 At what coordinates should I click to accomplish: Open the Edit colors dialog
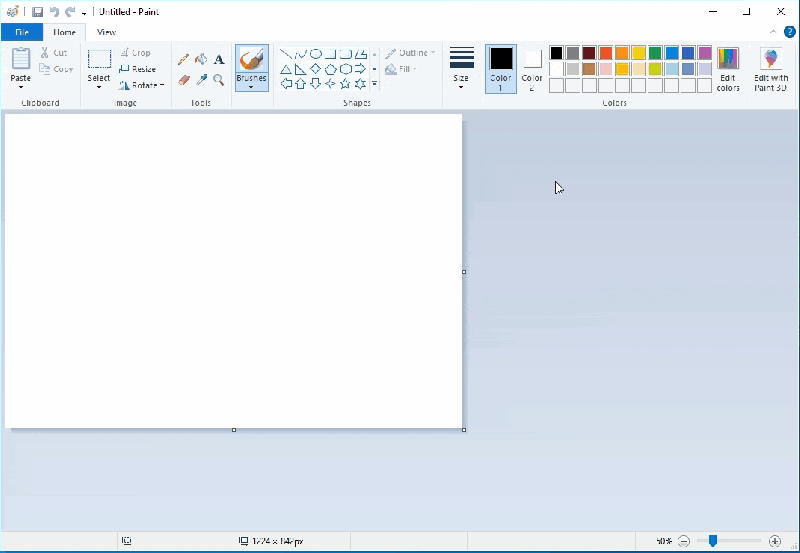728,69
